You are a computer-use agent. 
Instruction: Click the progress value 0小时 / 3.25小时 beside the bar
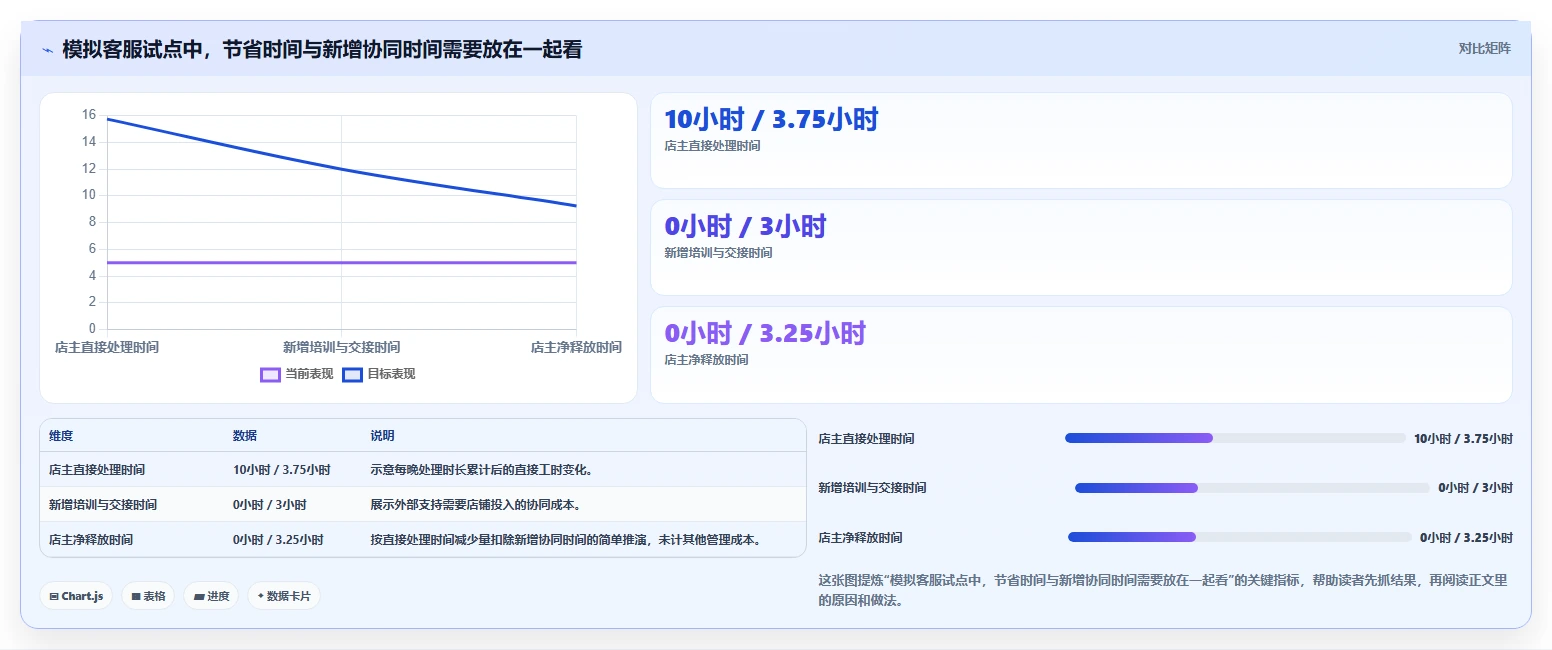click(x=1466, y=537)
